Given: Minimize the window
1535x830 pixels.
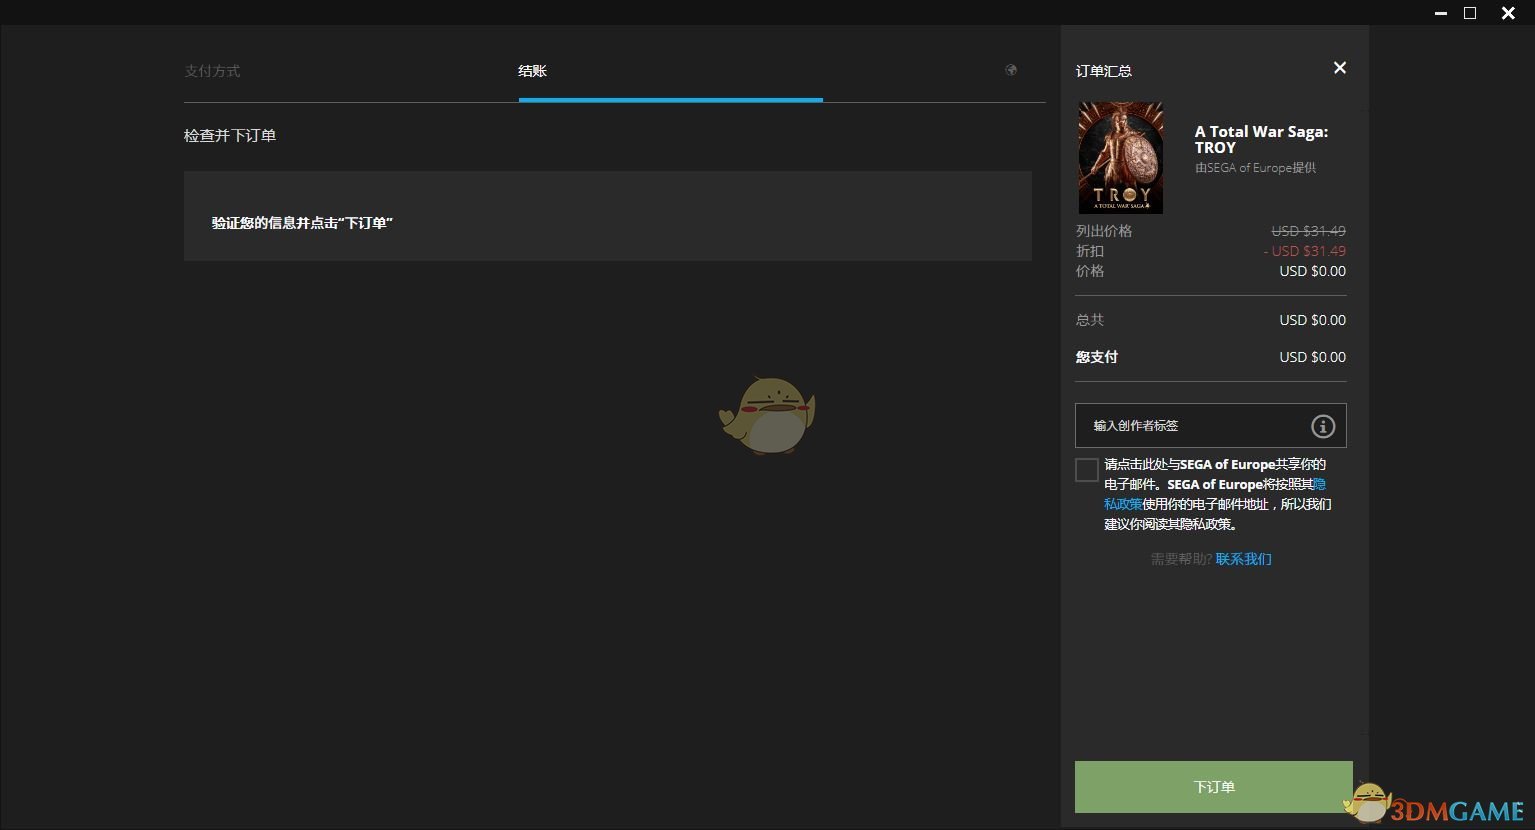Looking at the screenshot, I should point(1441,13).
